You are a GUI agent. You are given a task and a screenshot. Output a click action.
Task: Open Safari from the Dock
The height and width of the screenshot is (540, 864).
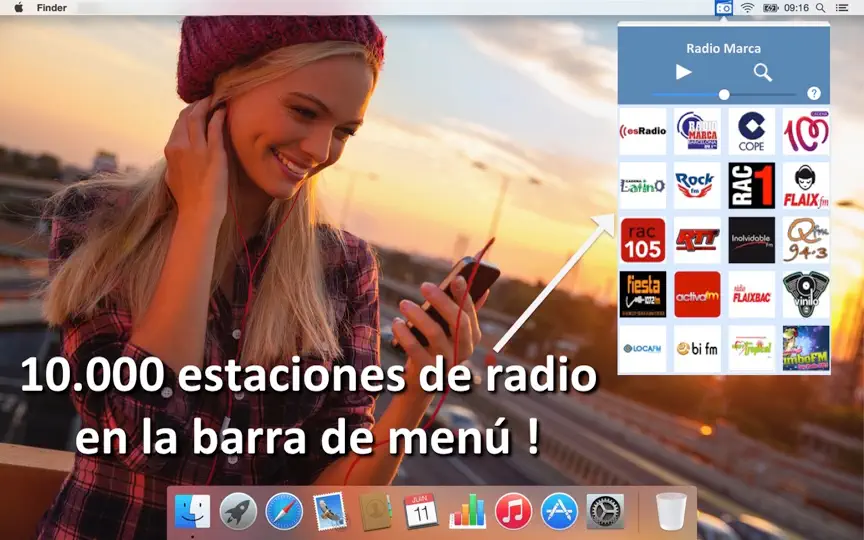point(284,511)
